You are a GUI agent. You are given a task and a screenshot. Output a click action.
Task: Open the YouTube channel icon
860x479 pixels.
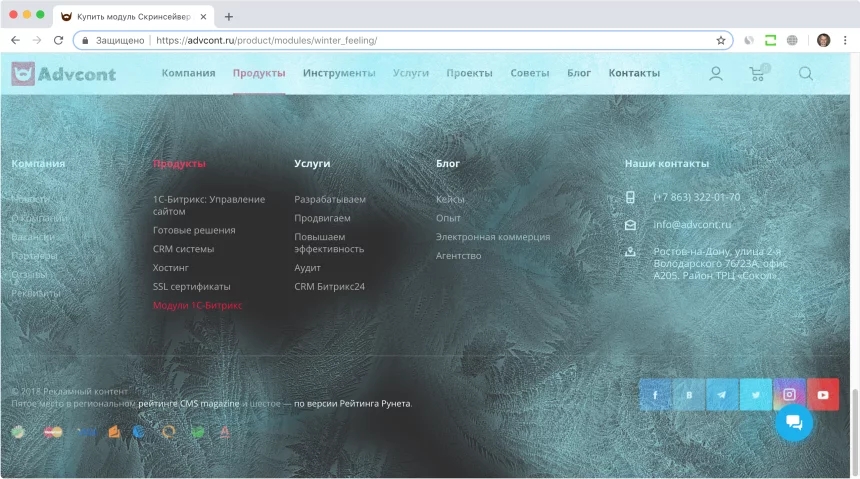pos(823,395)
